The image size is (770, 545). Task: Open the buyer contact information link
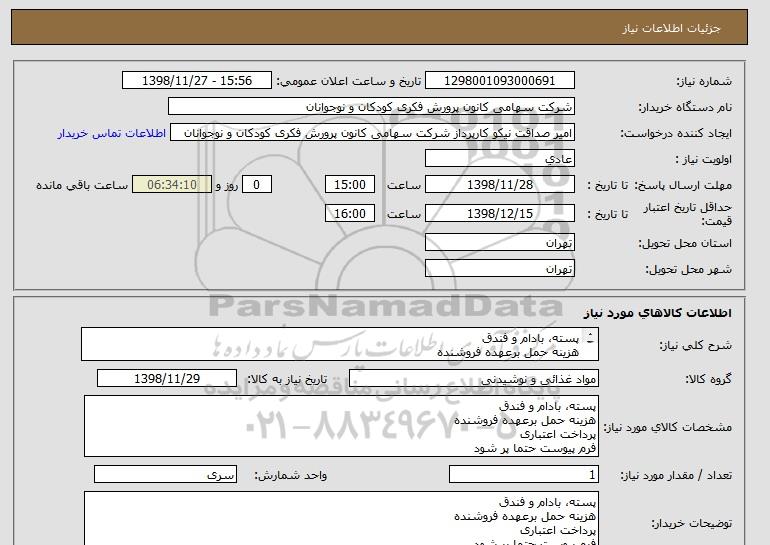click(x=111, y=134)
